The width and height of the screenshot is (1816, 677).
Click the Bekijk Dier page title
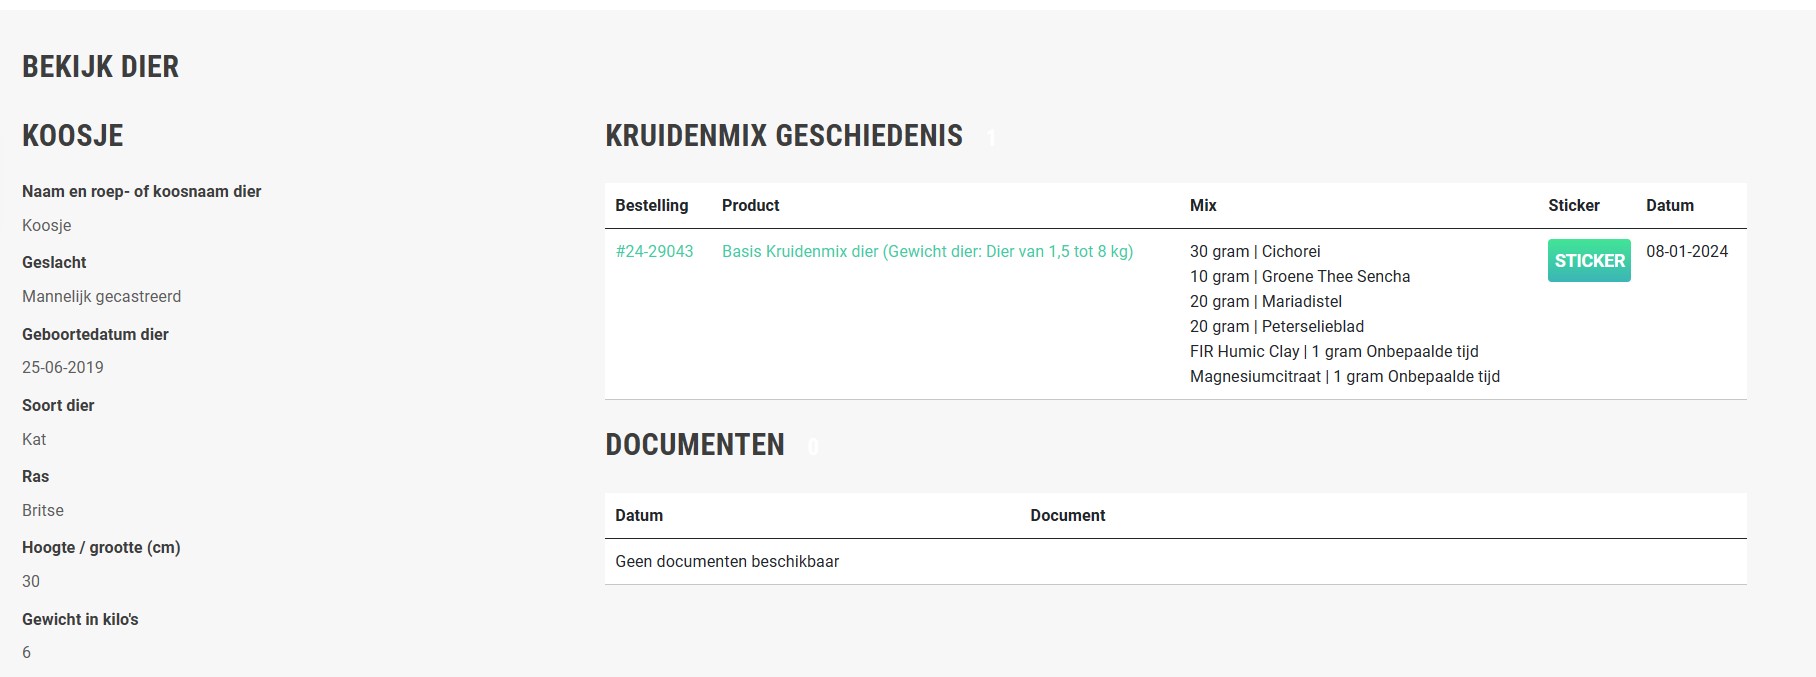click(101, 67)
